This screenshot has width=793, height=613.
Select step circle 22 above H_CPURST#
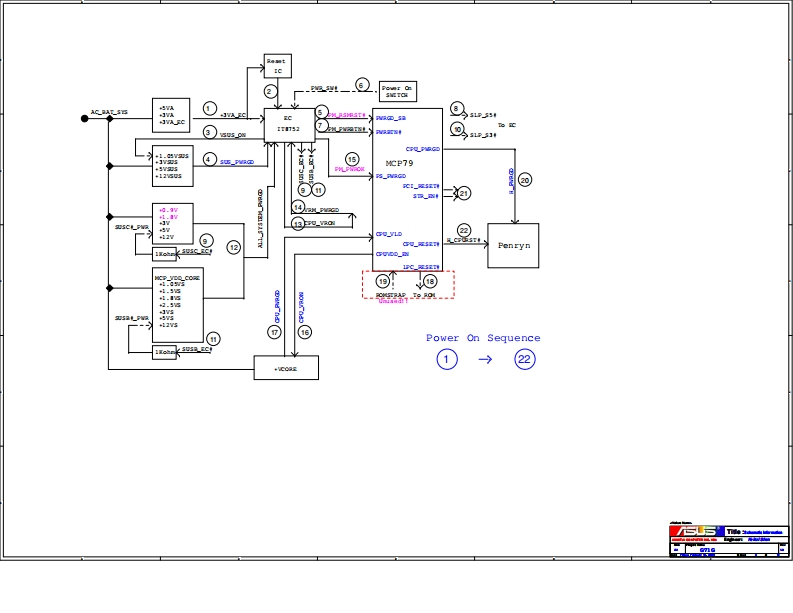[x=463, y=229]
